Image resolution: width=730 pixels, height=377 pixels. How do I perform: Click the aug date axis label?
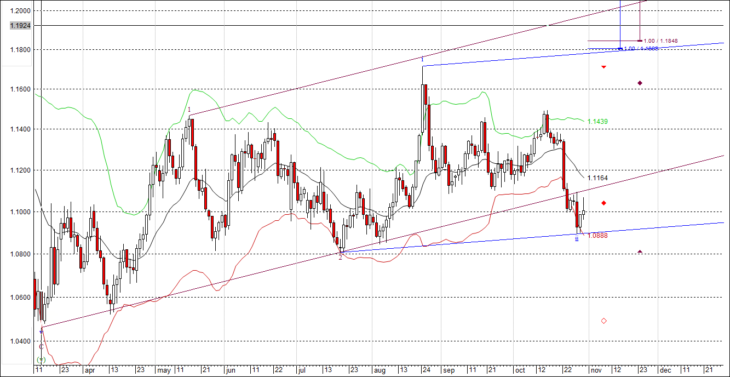point(379,370)
